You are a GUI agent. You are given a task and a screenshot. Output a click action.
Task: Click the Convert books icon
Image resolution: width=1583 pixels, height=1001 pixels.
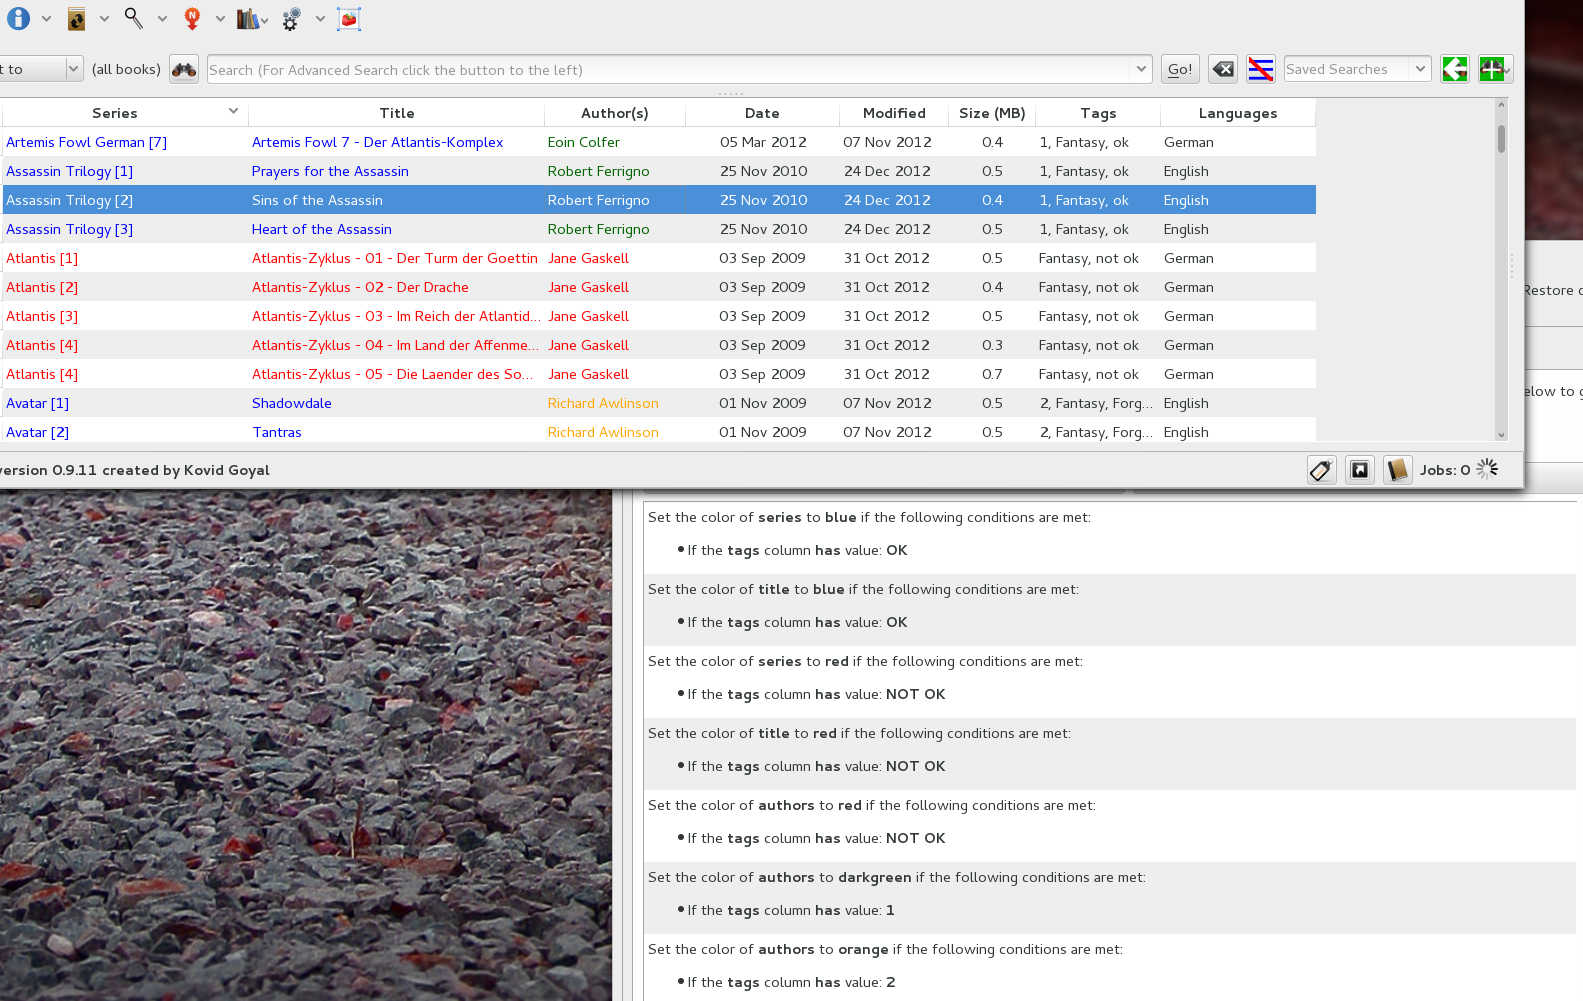pyautogui.click(x=76, y=18)
